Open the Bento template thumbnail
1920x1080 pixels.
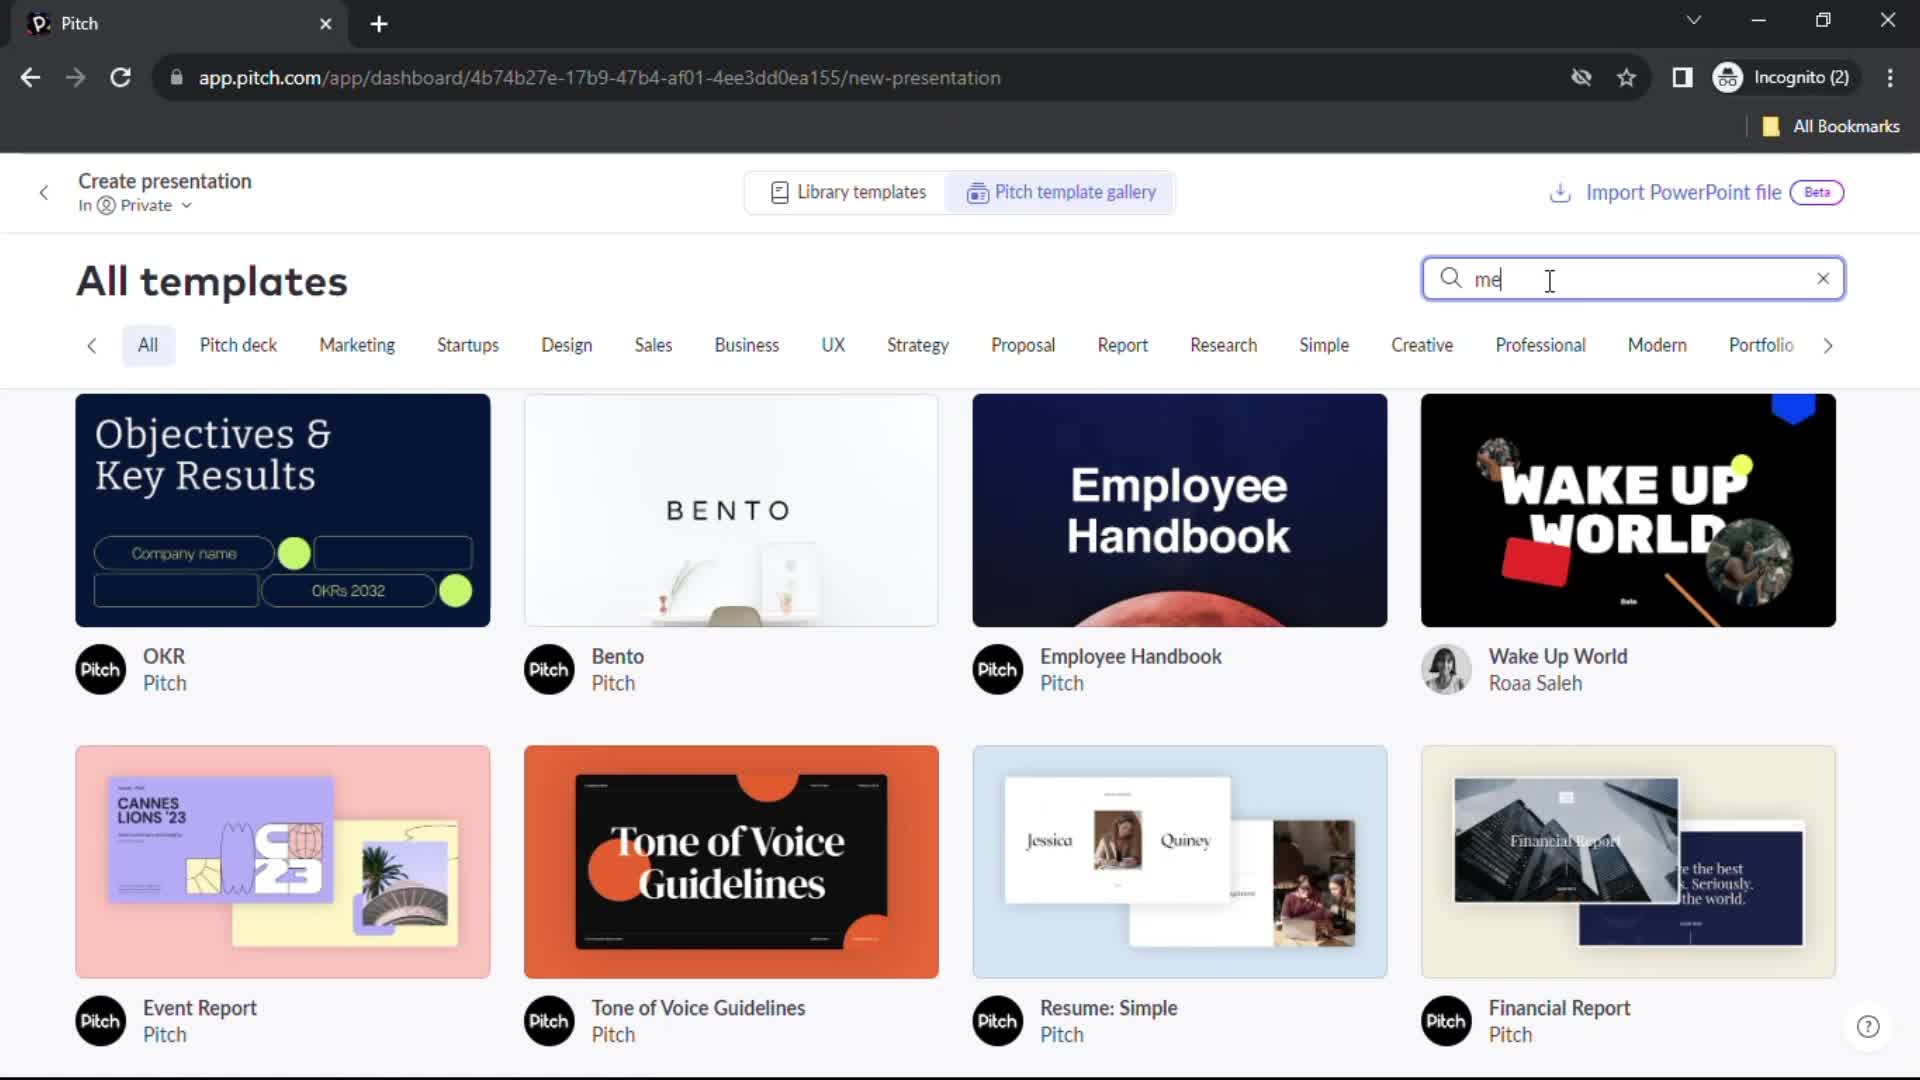(731, 510)
